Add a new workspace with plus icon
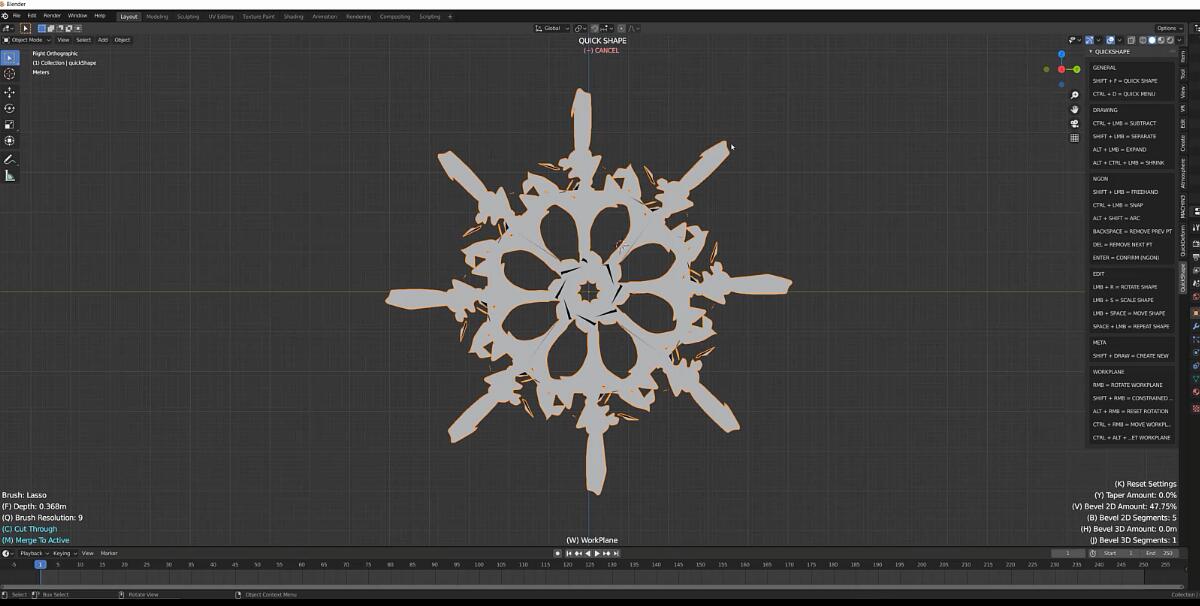This screenshot has height=606, width=1200. (450, 16)
